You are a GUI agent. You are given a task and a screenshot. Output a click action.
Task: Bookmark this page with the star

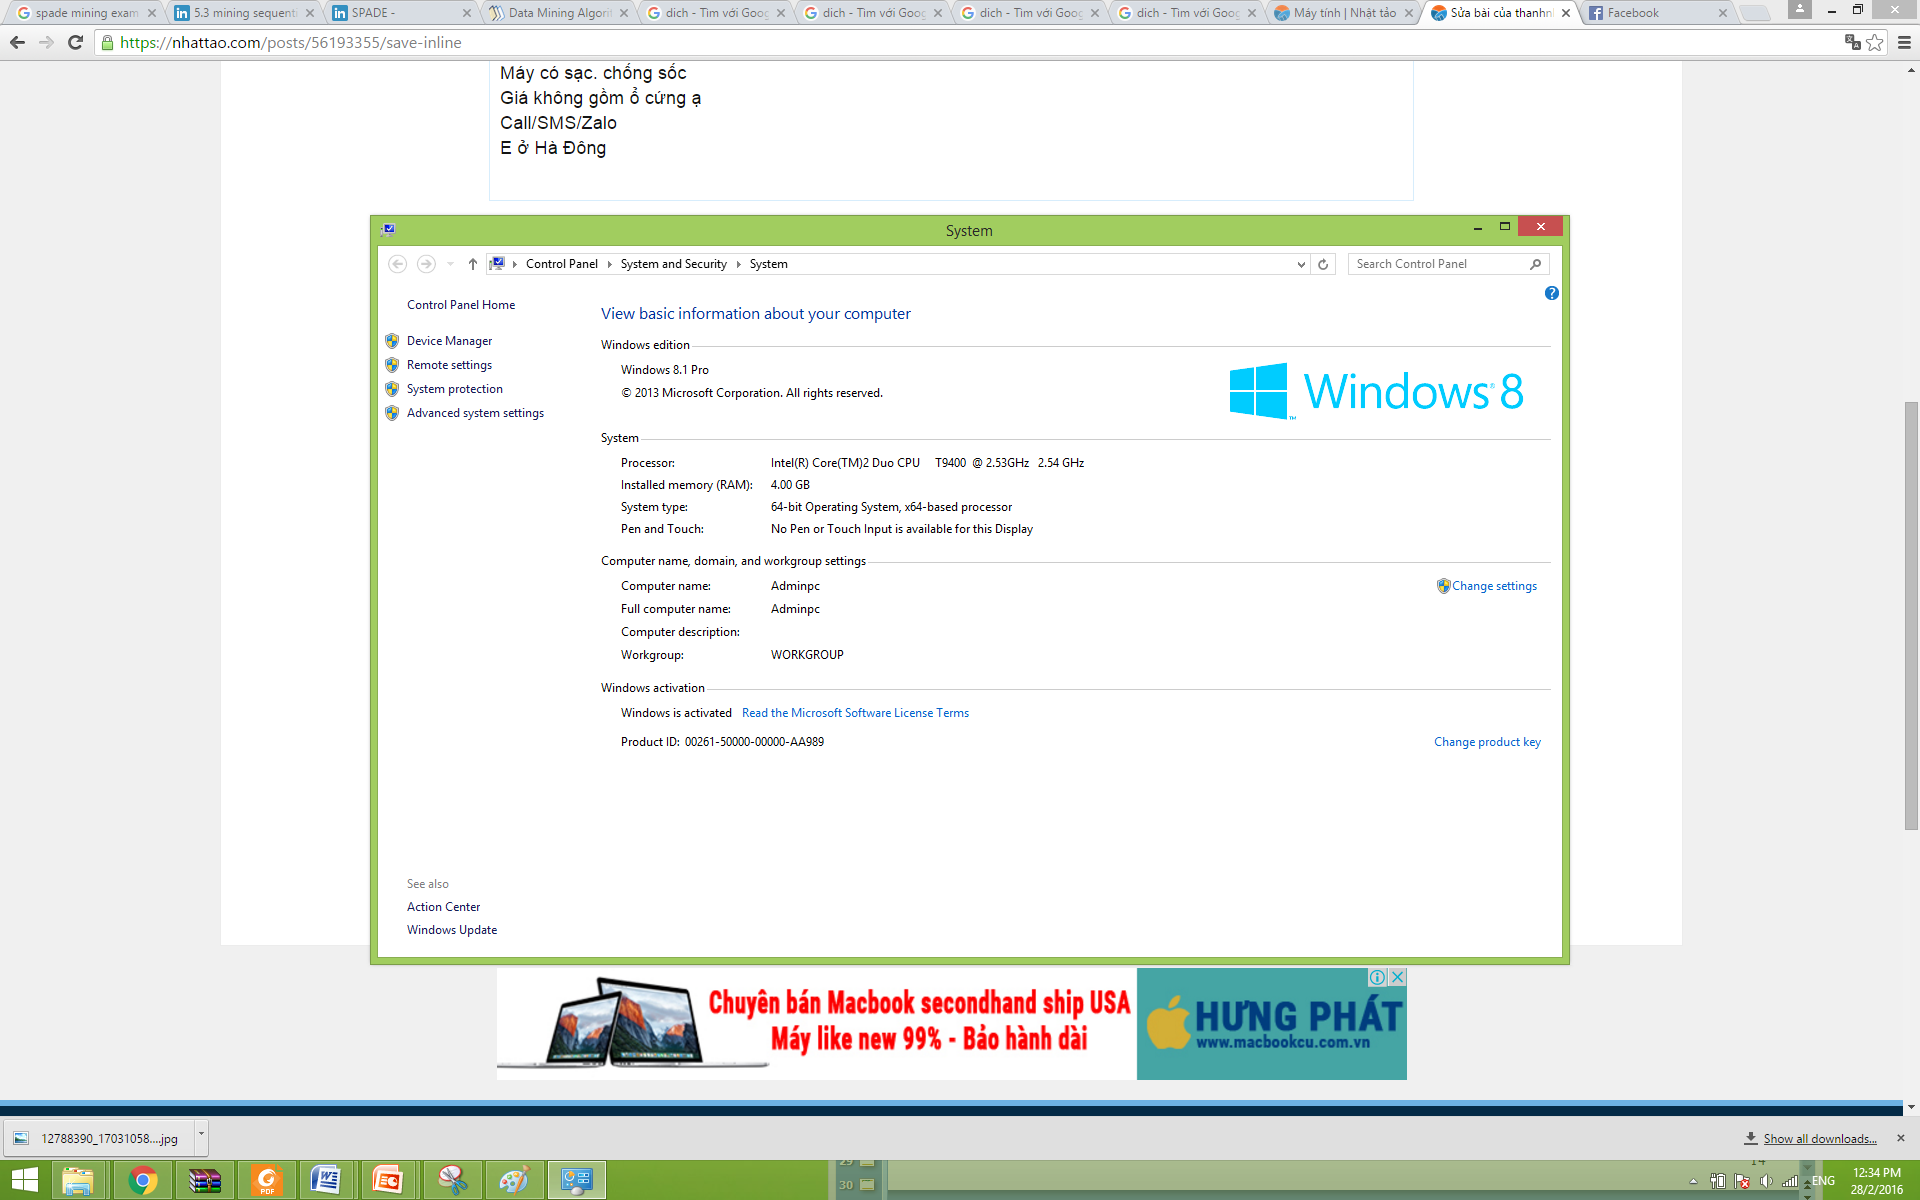(x=1875, y=42)
